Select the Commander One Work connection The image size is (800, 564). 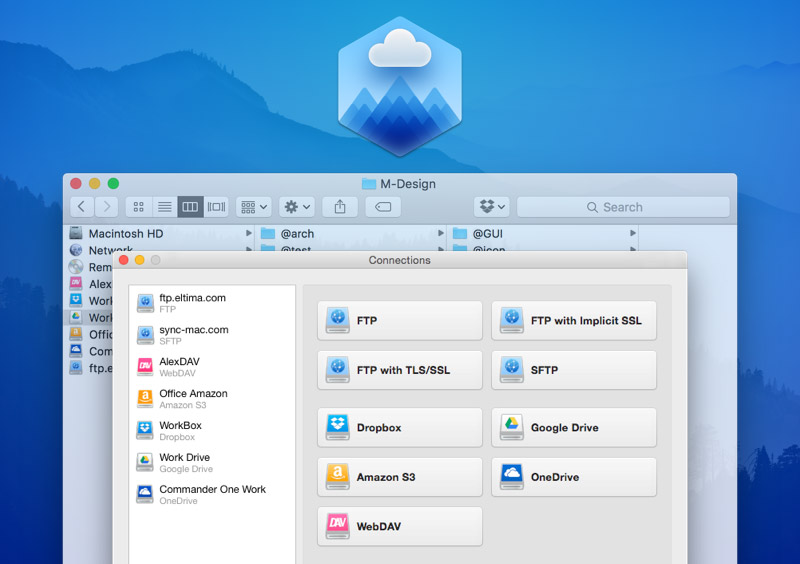coord(212,495)
